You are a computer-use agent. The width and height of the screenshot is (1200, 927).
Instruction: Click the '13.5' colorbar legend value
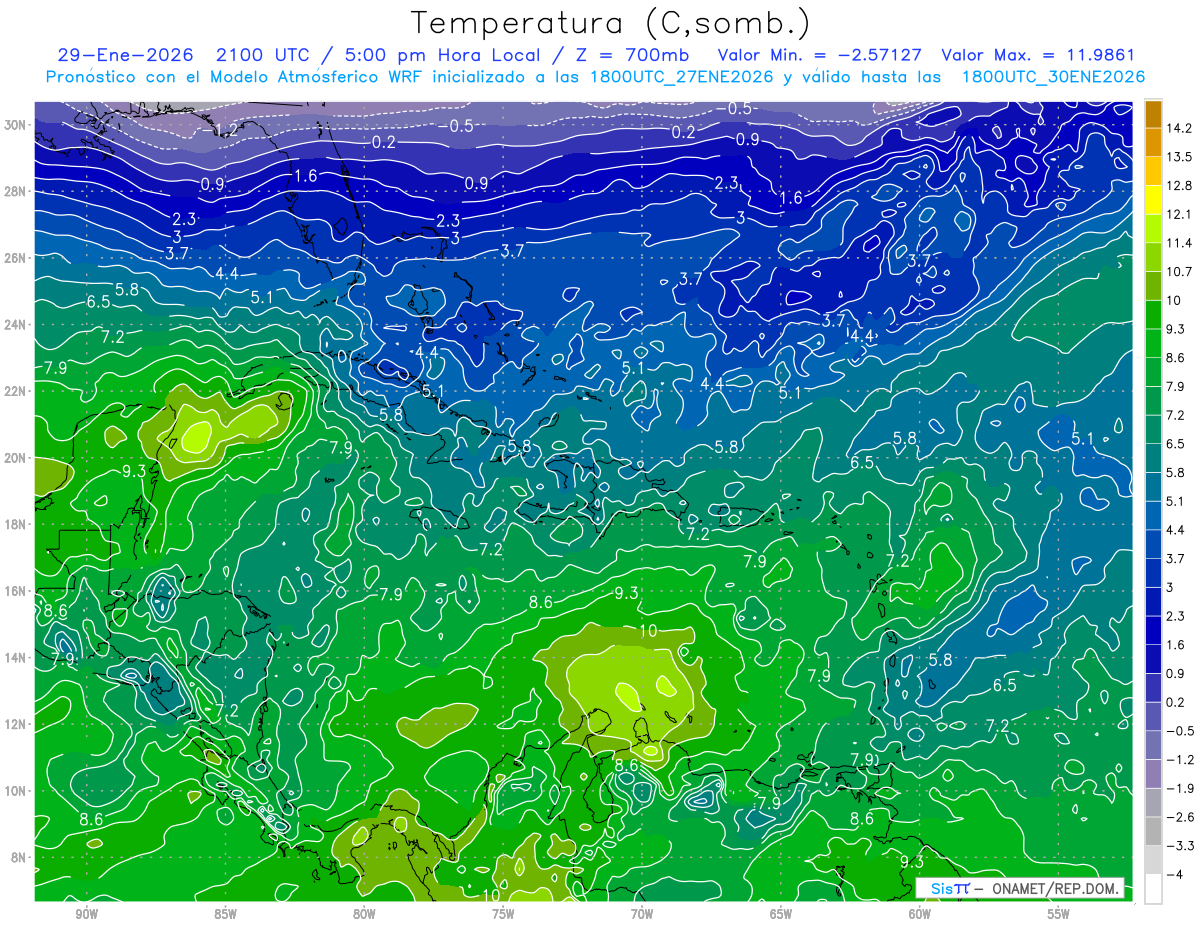click(1179, 157)
